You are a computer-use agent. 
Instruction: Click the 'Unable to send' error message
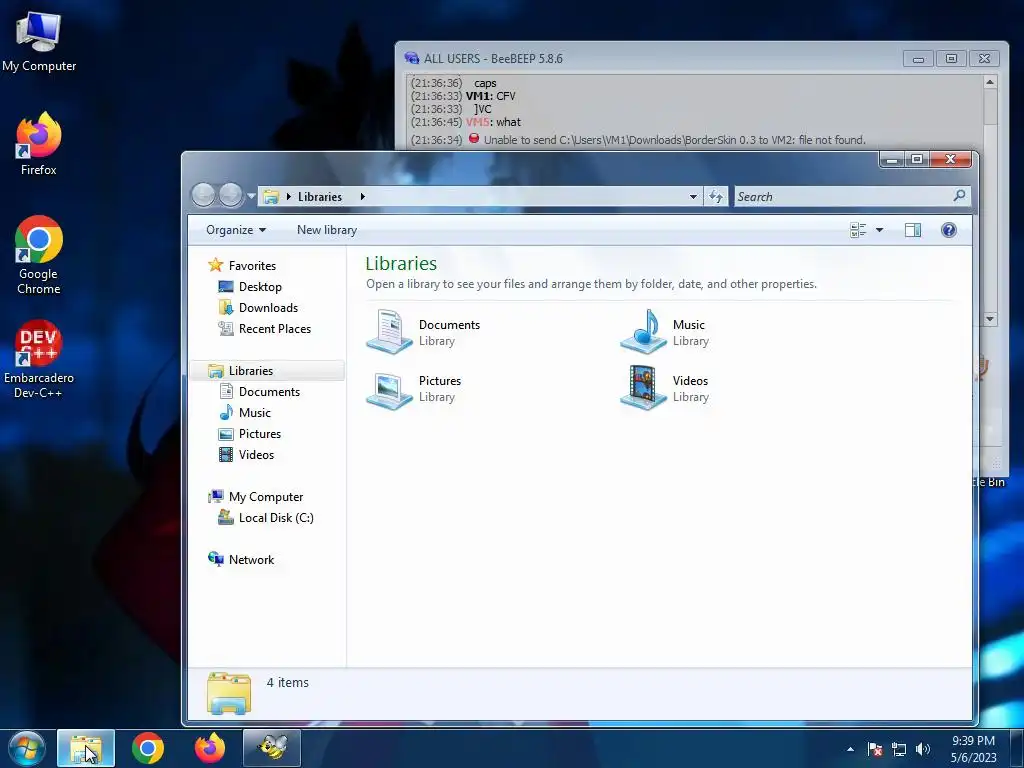click(675, 140)
